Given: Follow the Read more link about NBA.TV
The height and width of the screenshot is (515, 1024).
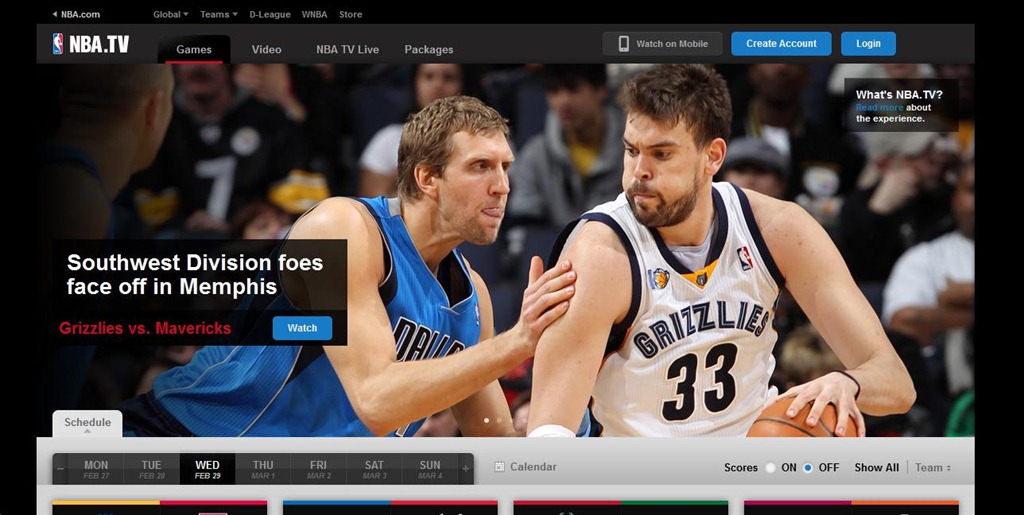Looking at the screenshot, I should 880,108.
